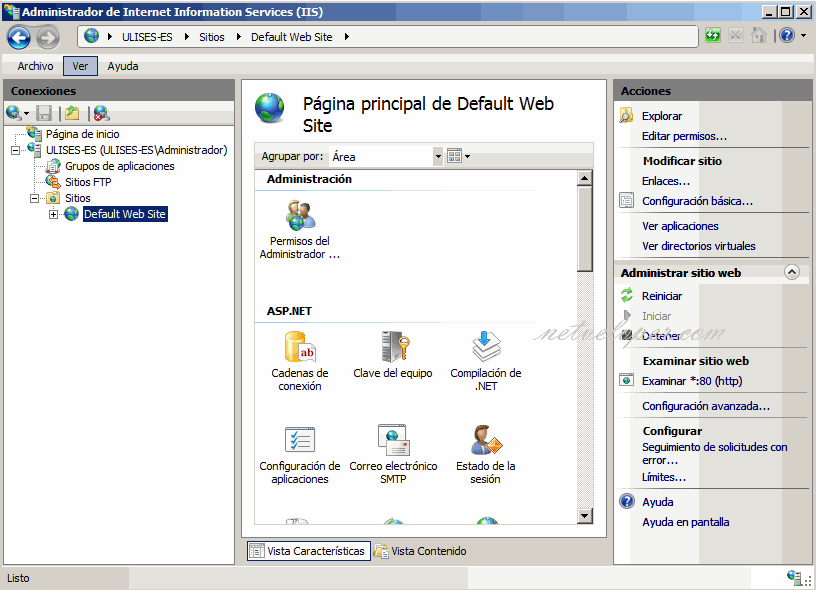Click the ULISES-ES breadcrumb in the address bar

147,37
